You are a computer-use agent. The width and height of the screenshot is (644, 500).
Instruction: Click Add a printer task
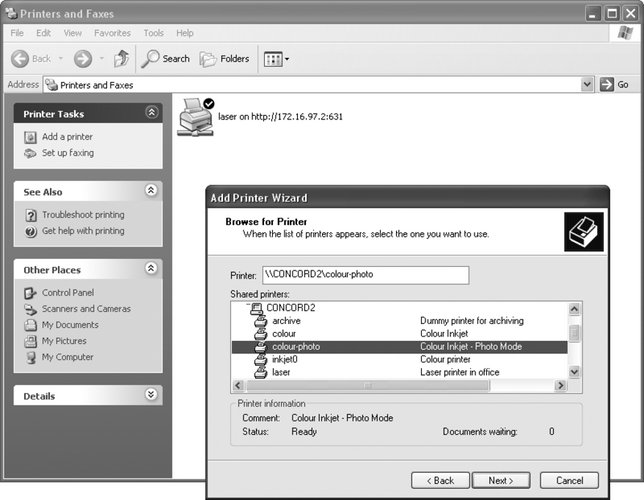point(67,137)
